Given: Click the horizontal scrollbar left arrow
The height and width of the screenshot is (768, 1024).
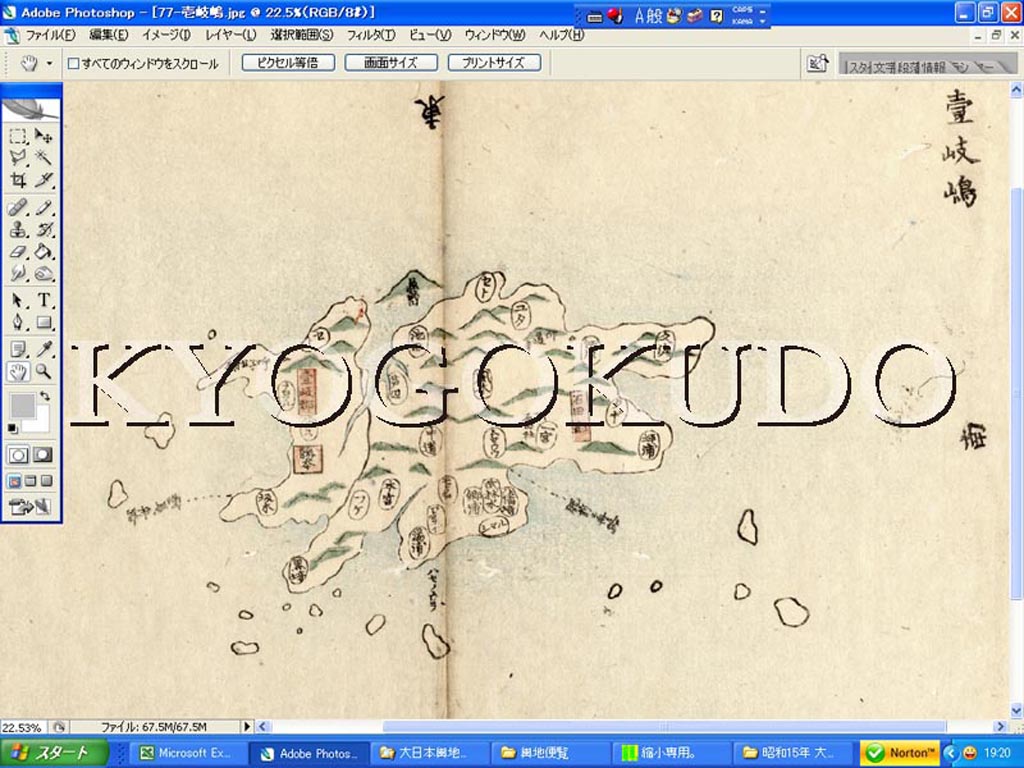Looking at the screenshot, I should 263,726.
